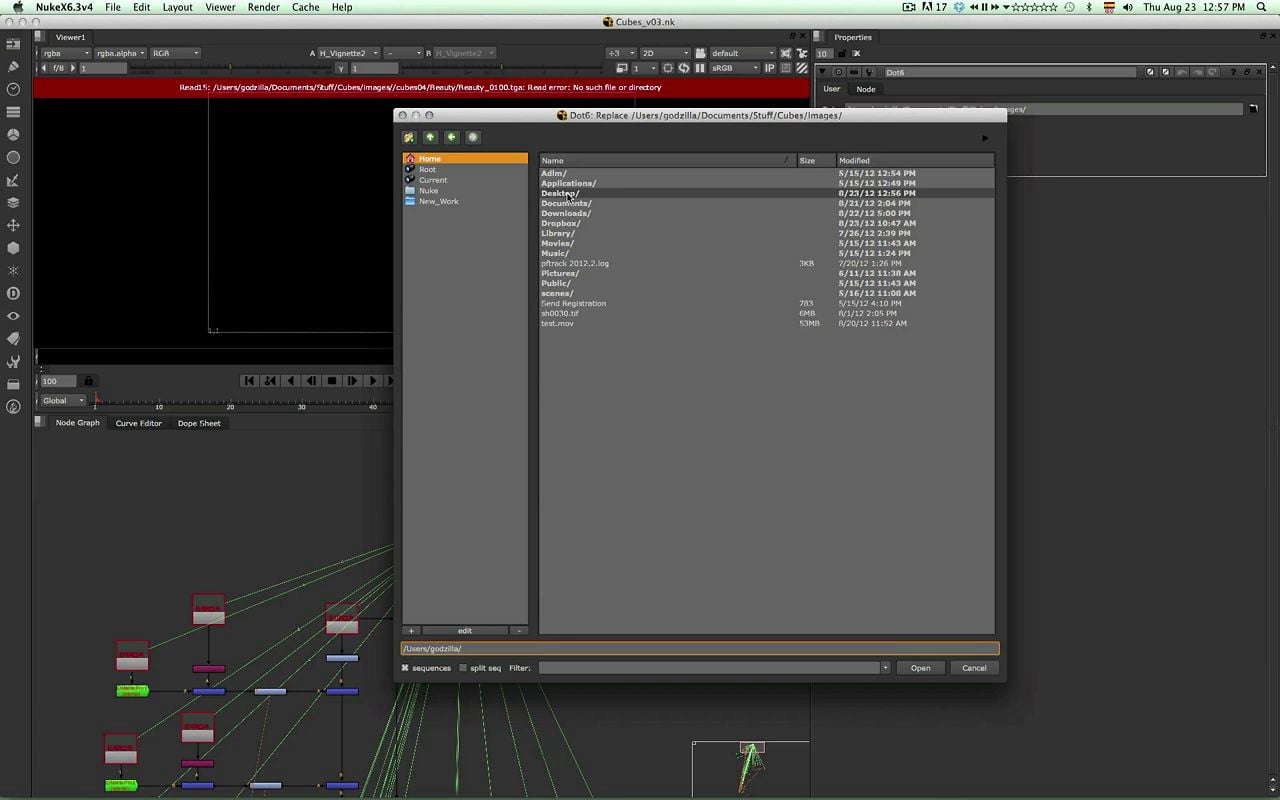This screenshot has height=800, width=1280.
Task: Open the Global timeline range dropdown
Action: coord(63,400)
